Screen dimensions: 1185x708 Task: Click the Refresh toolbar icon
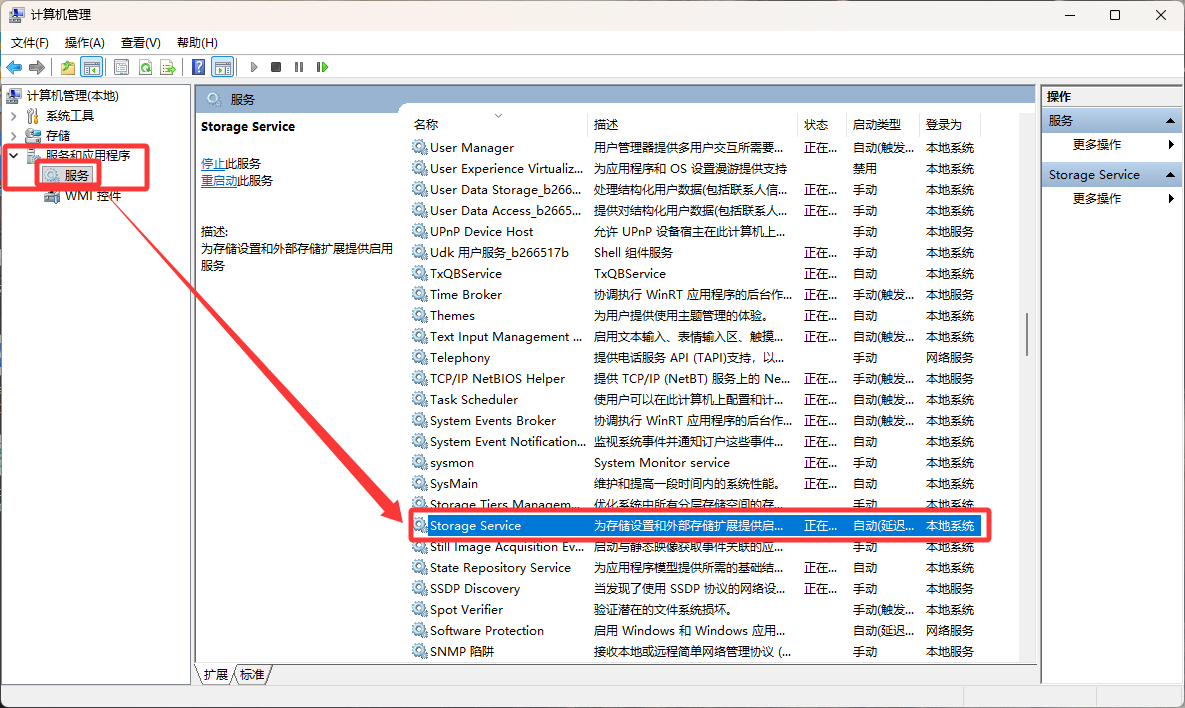pos(145,67)
